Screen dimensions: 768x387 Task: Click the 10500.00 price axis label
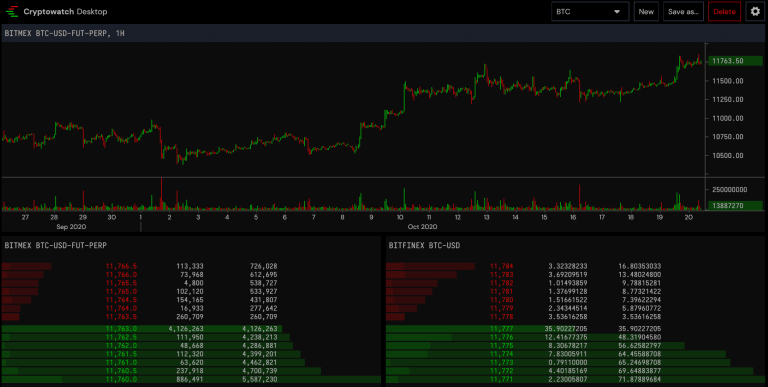click(x=728, y=156)
